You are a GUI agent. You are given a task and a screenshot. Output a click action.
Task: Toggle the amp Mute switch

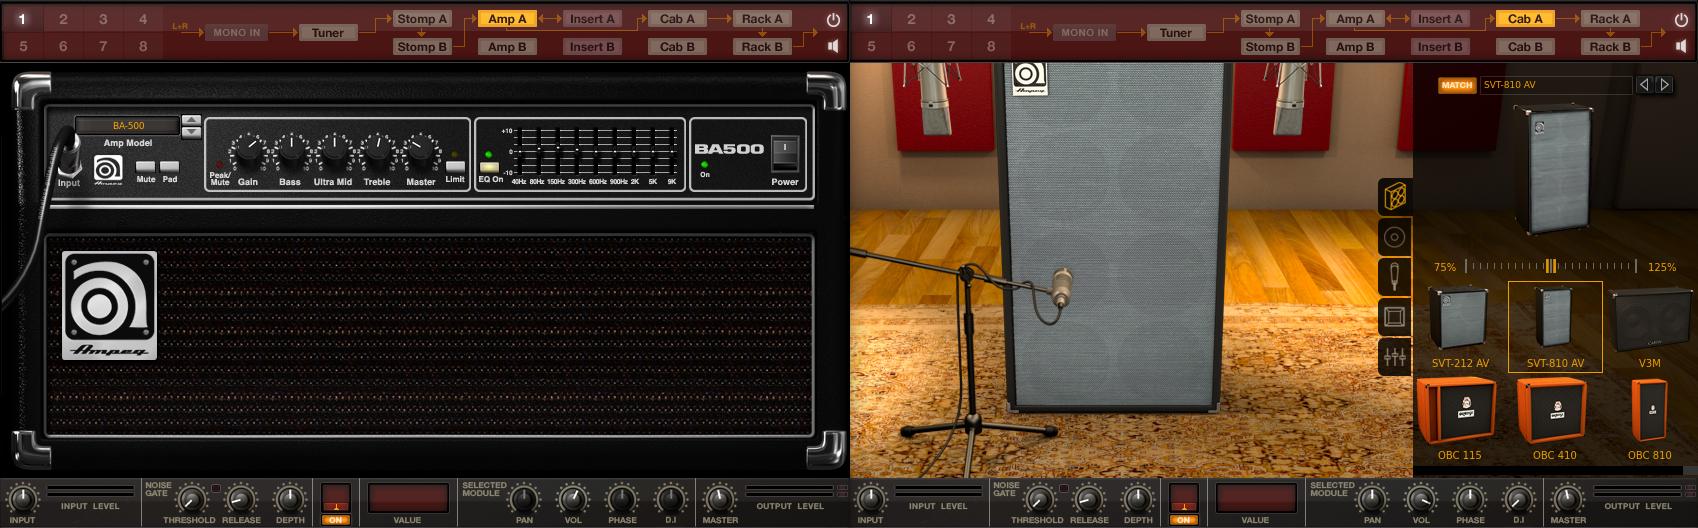tap(146, 166)
